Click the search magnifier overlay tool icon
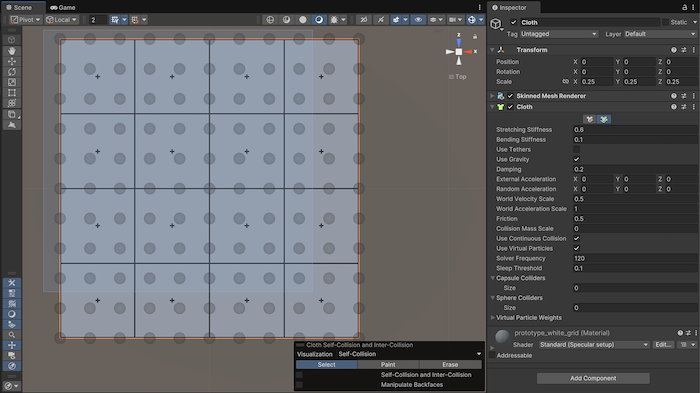 click(x=12, y=335)
